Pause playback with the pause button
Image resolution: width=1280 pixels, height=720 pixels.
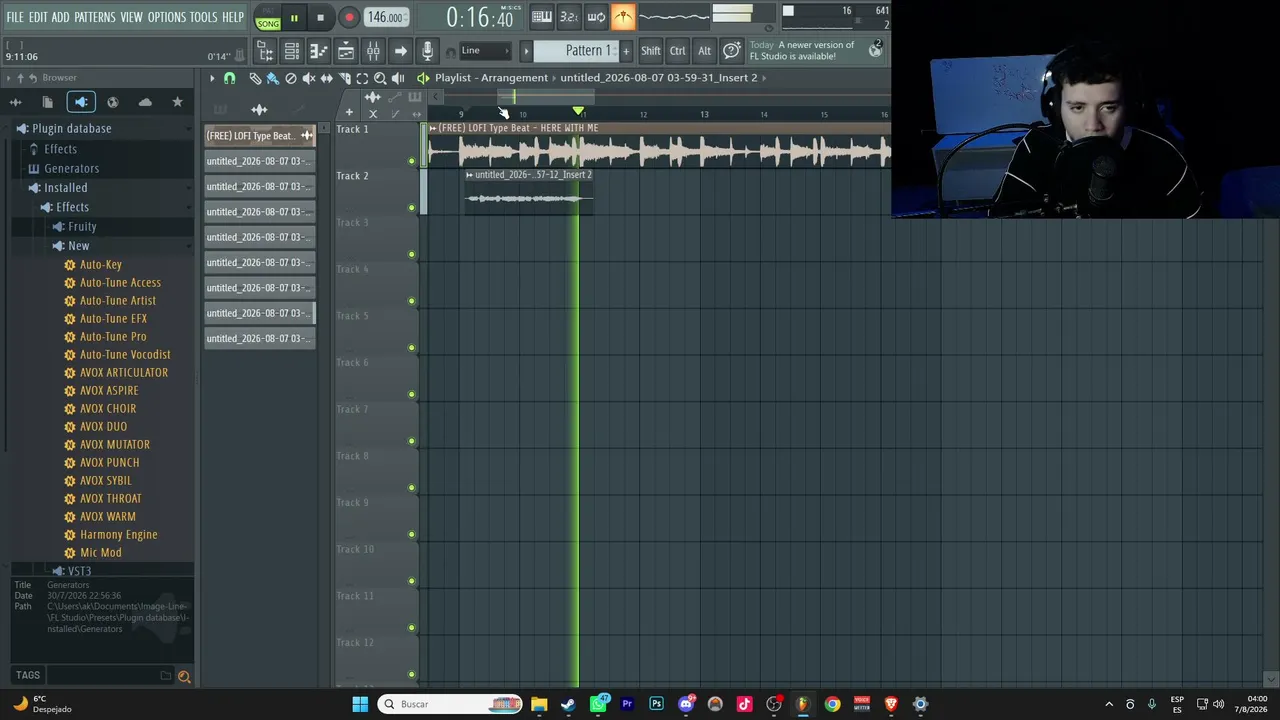(294, 17)
